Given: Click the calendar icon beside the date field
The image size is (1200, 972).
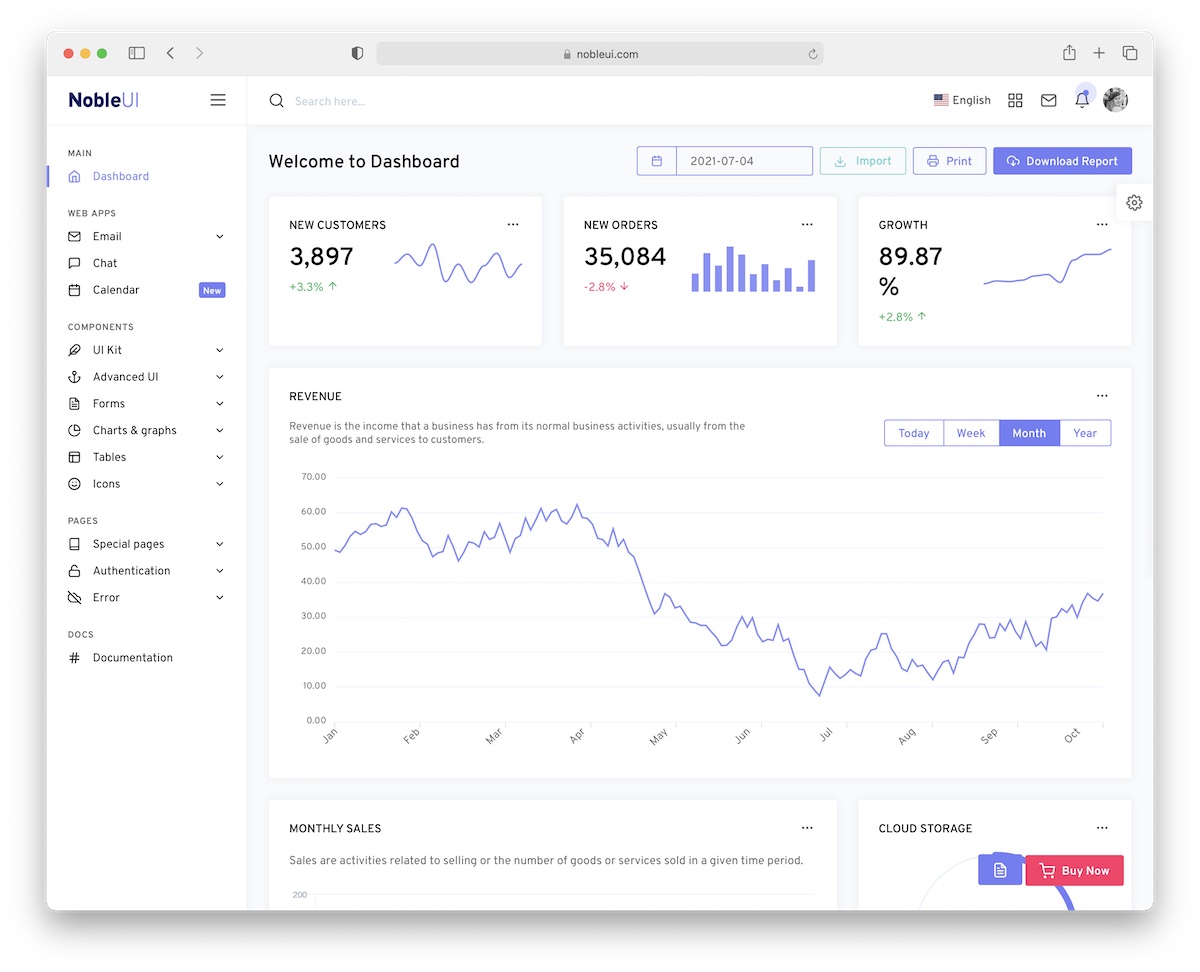Looking at the screenshot, I should [x=657, y=161].
